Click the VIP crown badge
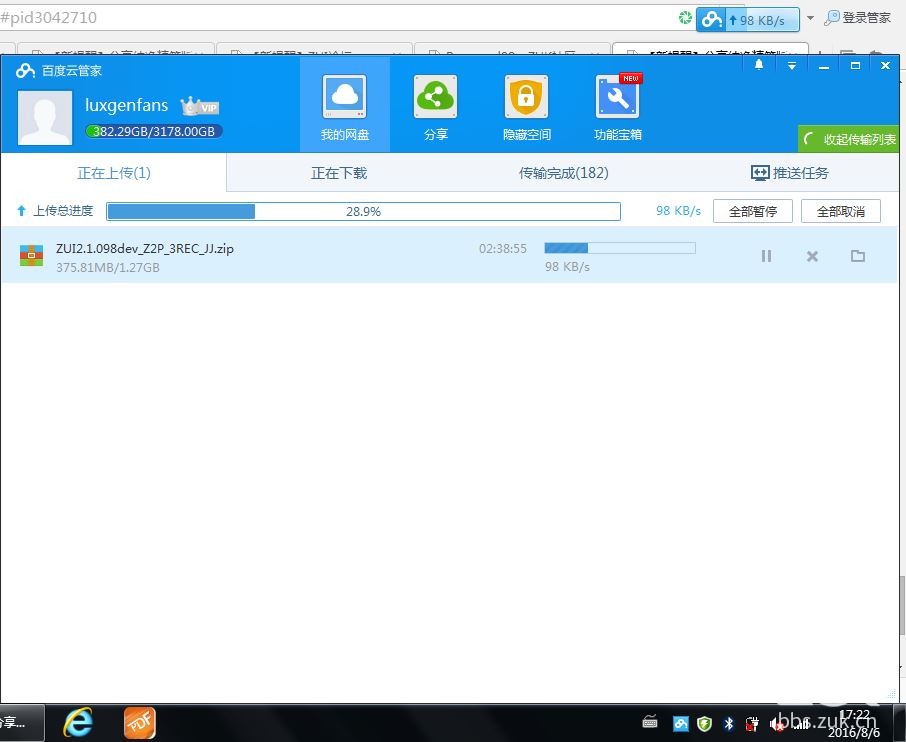 point(199,107)
